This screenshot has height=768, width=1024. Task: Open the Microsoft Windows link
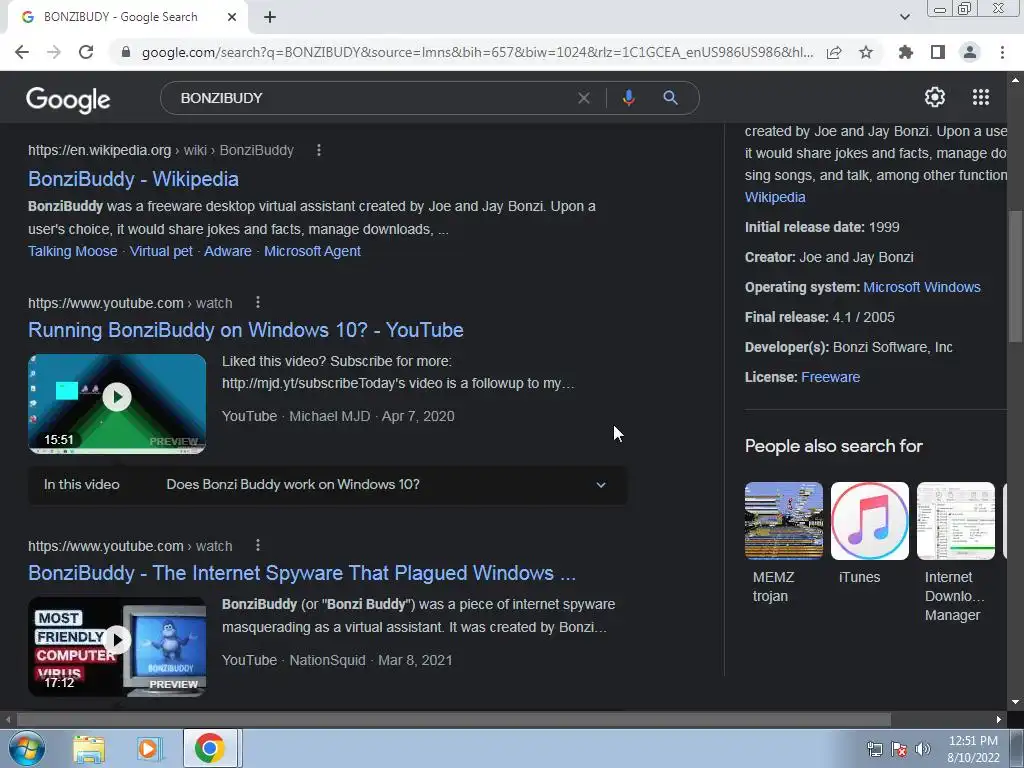[921, 287]
